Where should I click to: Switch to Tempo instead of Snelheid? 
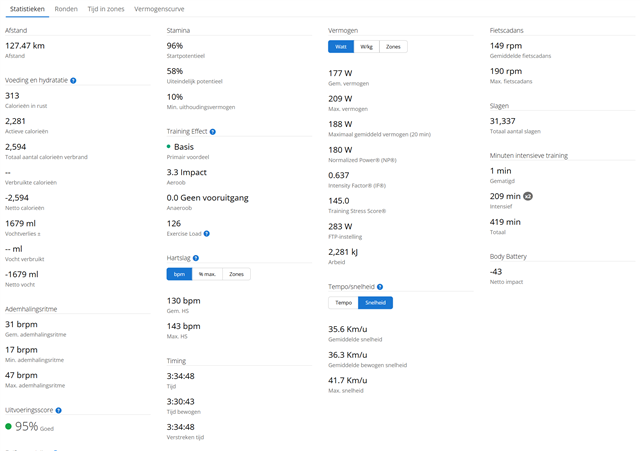coord(343,303)
